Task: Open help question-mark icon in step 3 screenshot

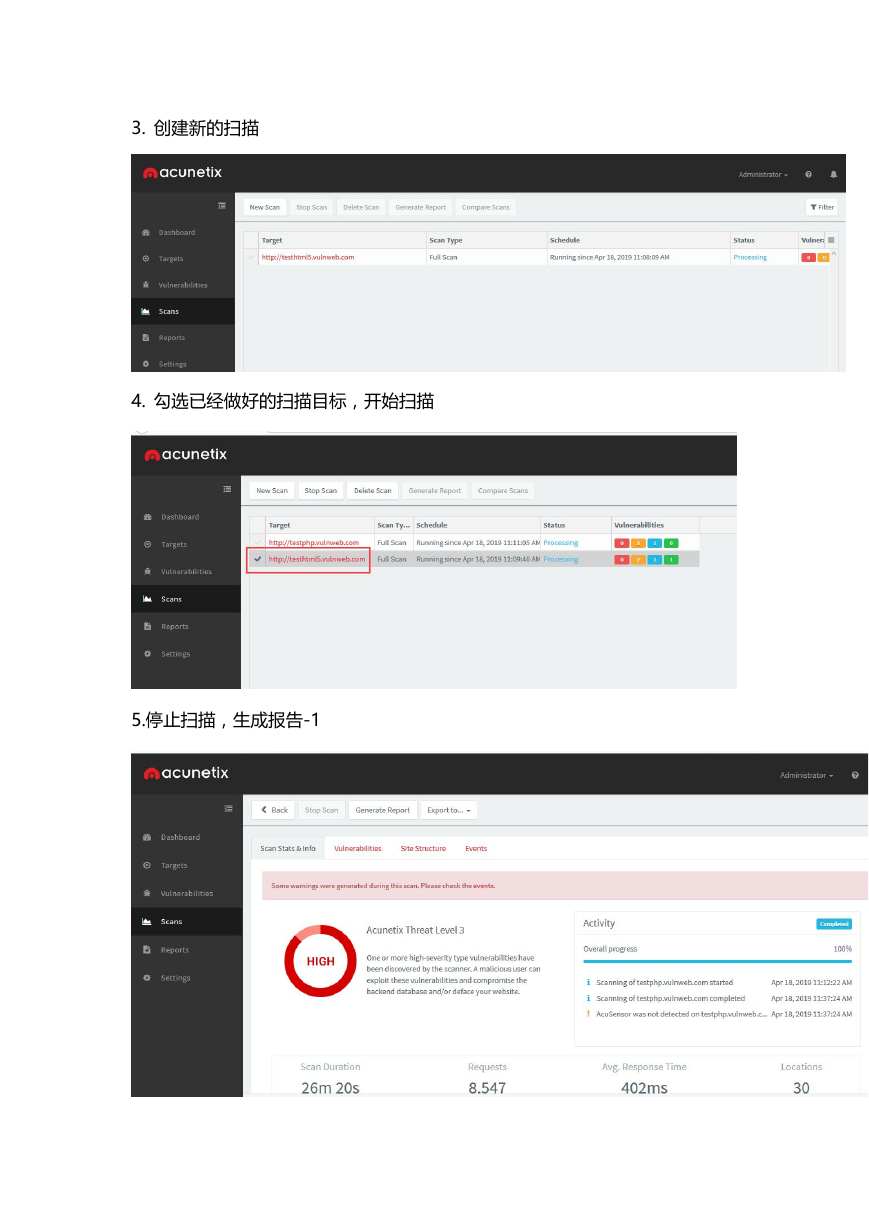Action: point(808,174)
